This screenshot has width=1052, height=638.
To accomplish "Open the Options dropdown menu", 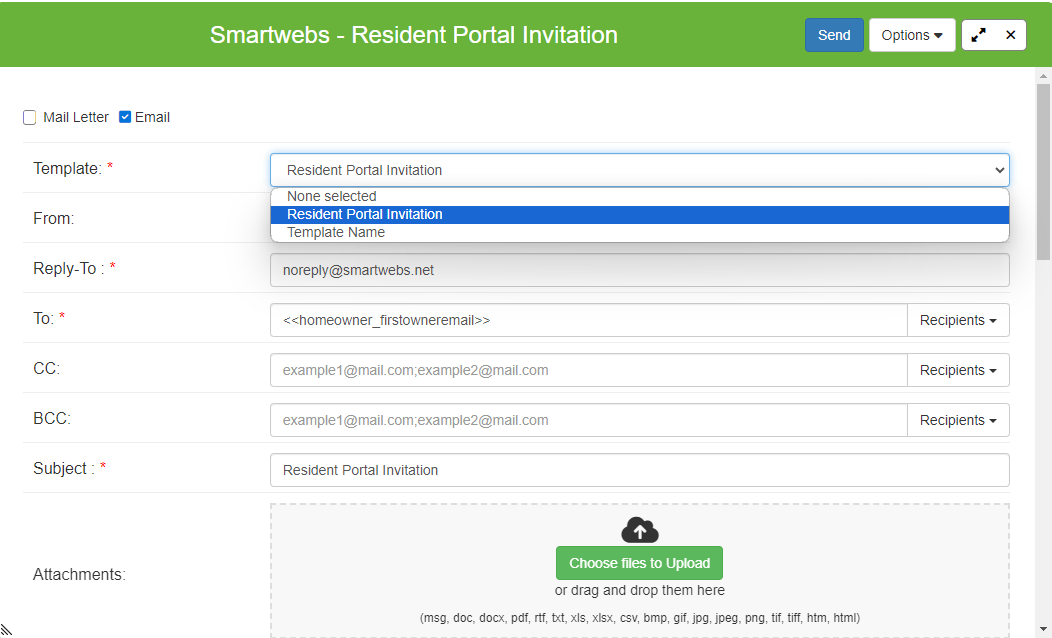I will 911,35.
